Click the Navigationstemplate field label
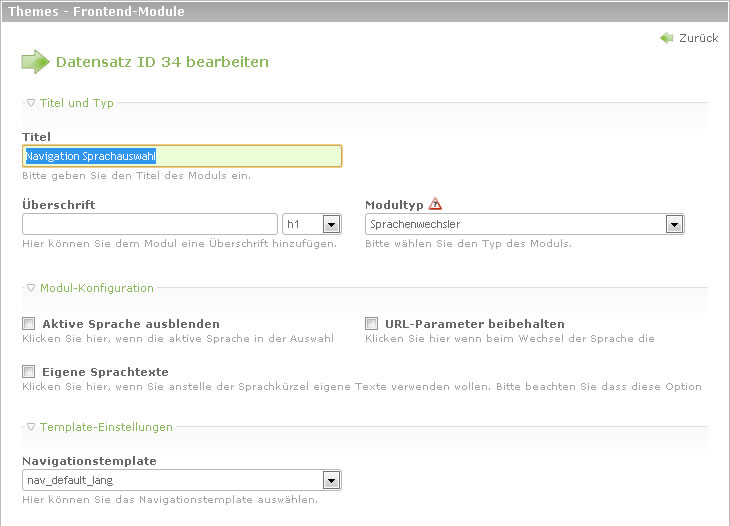The height and width of the screenshot is (526, 730). tap(89, 461)
